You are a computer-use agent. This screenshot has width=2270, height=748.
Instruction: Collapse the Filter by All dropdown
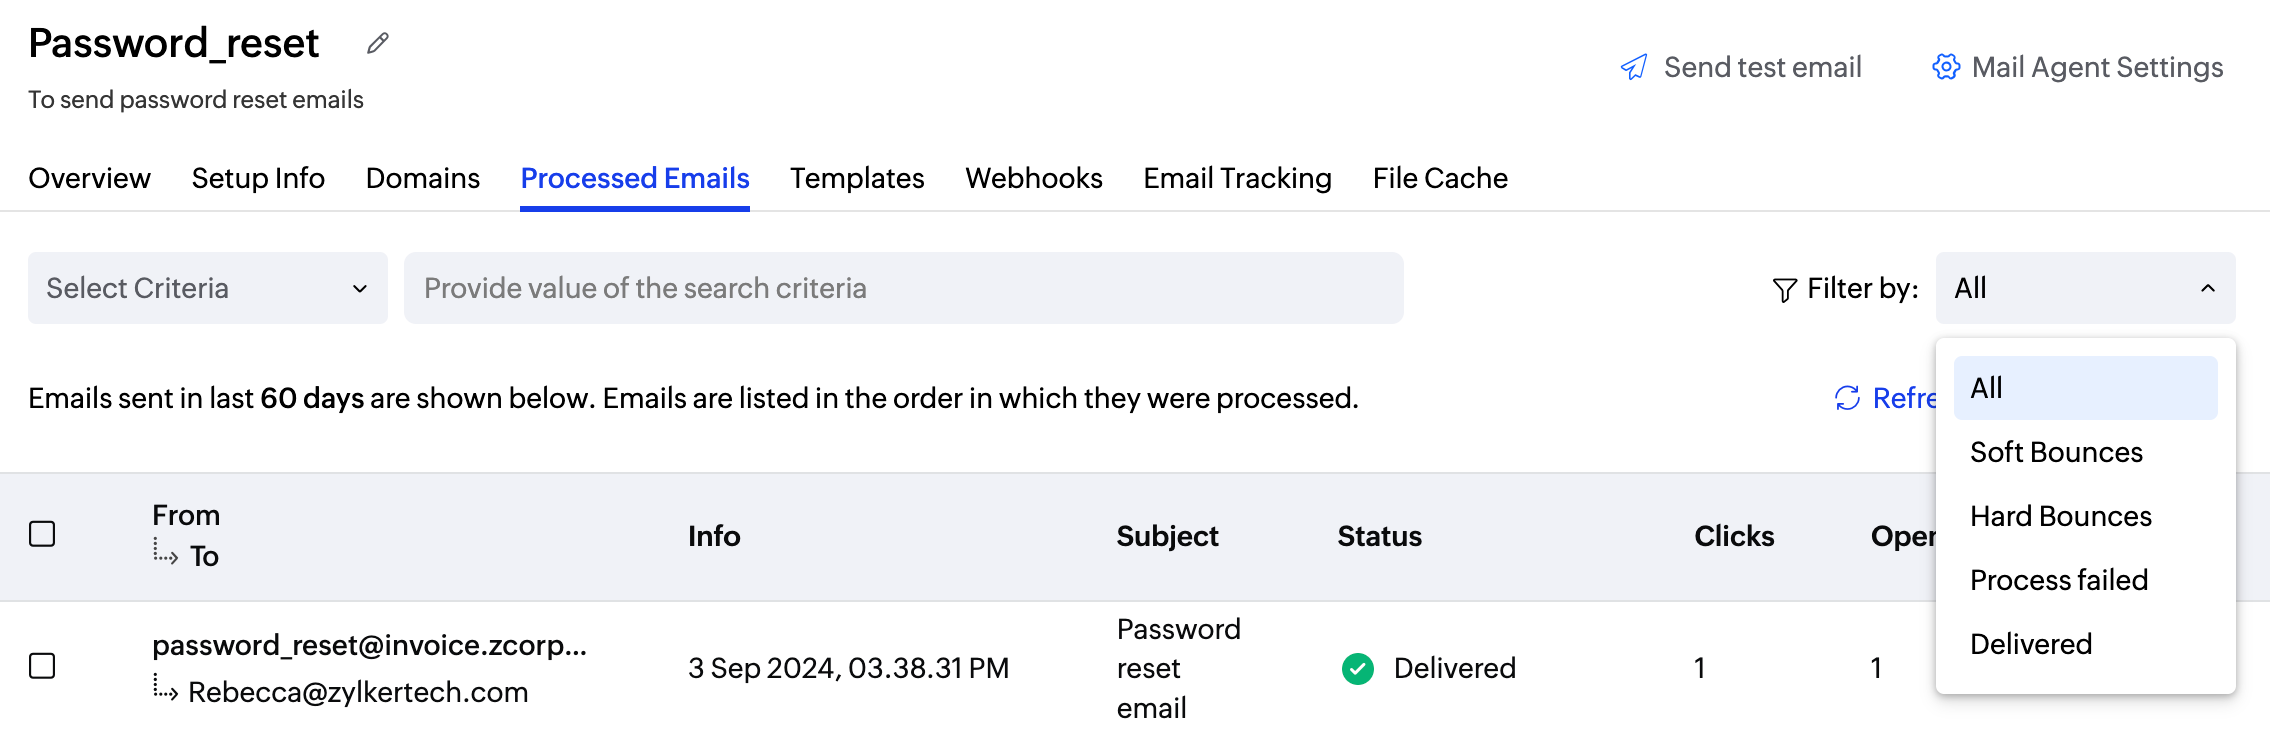2085,288
